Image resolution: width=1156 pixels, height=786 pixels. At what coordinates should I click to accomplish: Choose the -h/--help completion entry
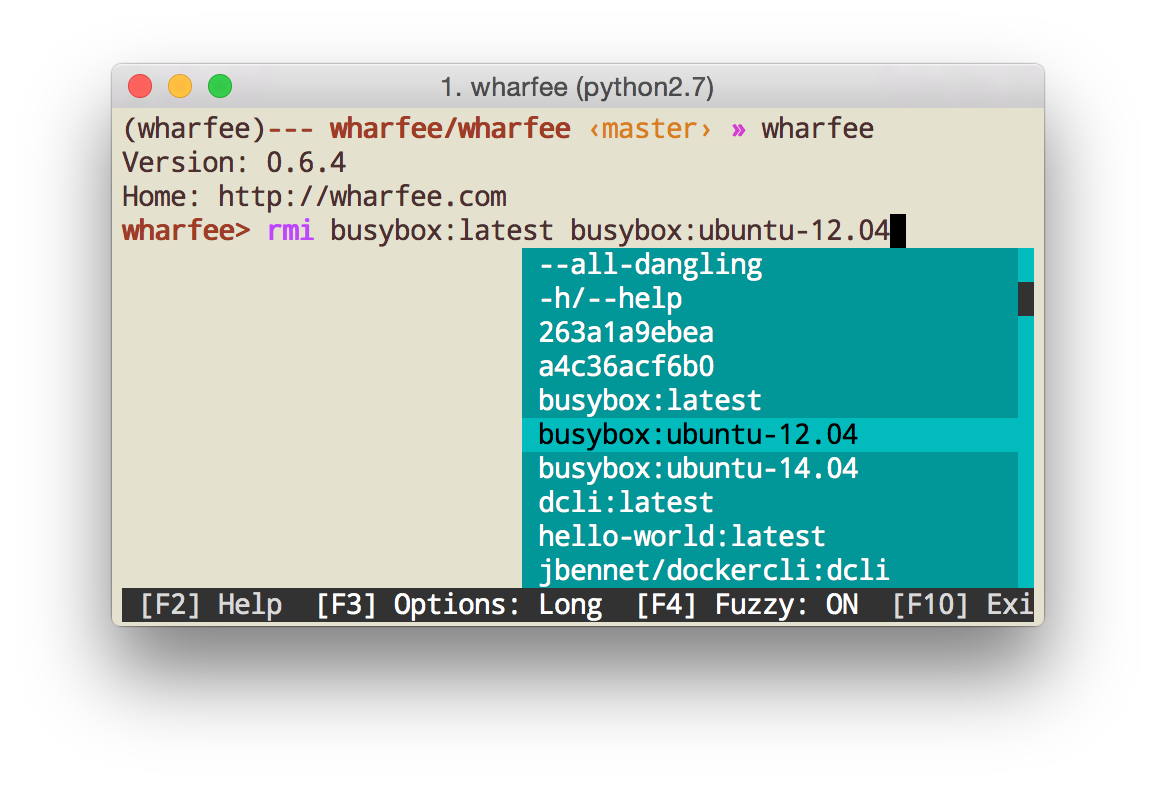point(770,299)
